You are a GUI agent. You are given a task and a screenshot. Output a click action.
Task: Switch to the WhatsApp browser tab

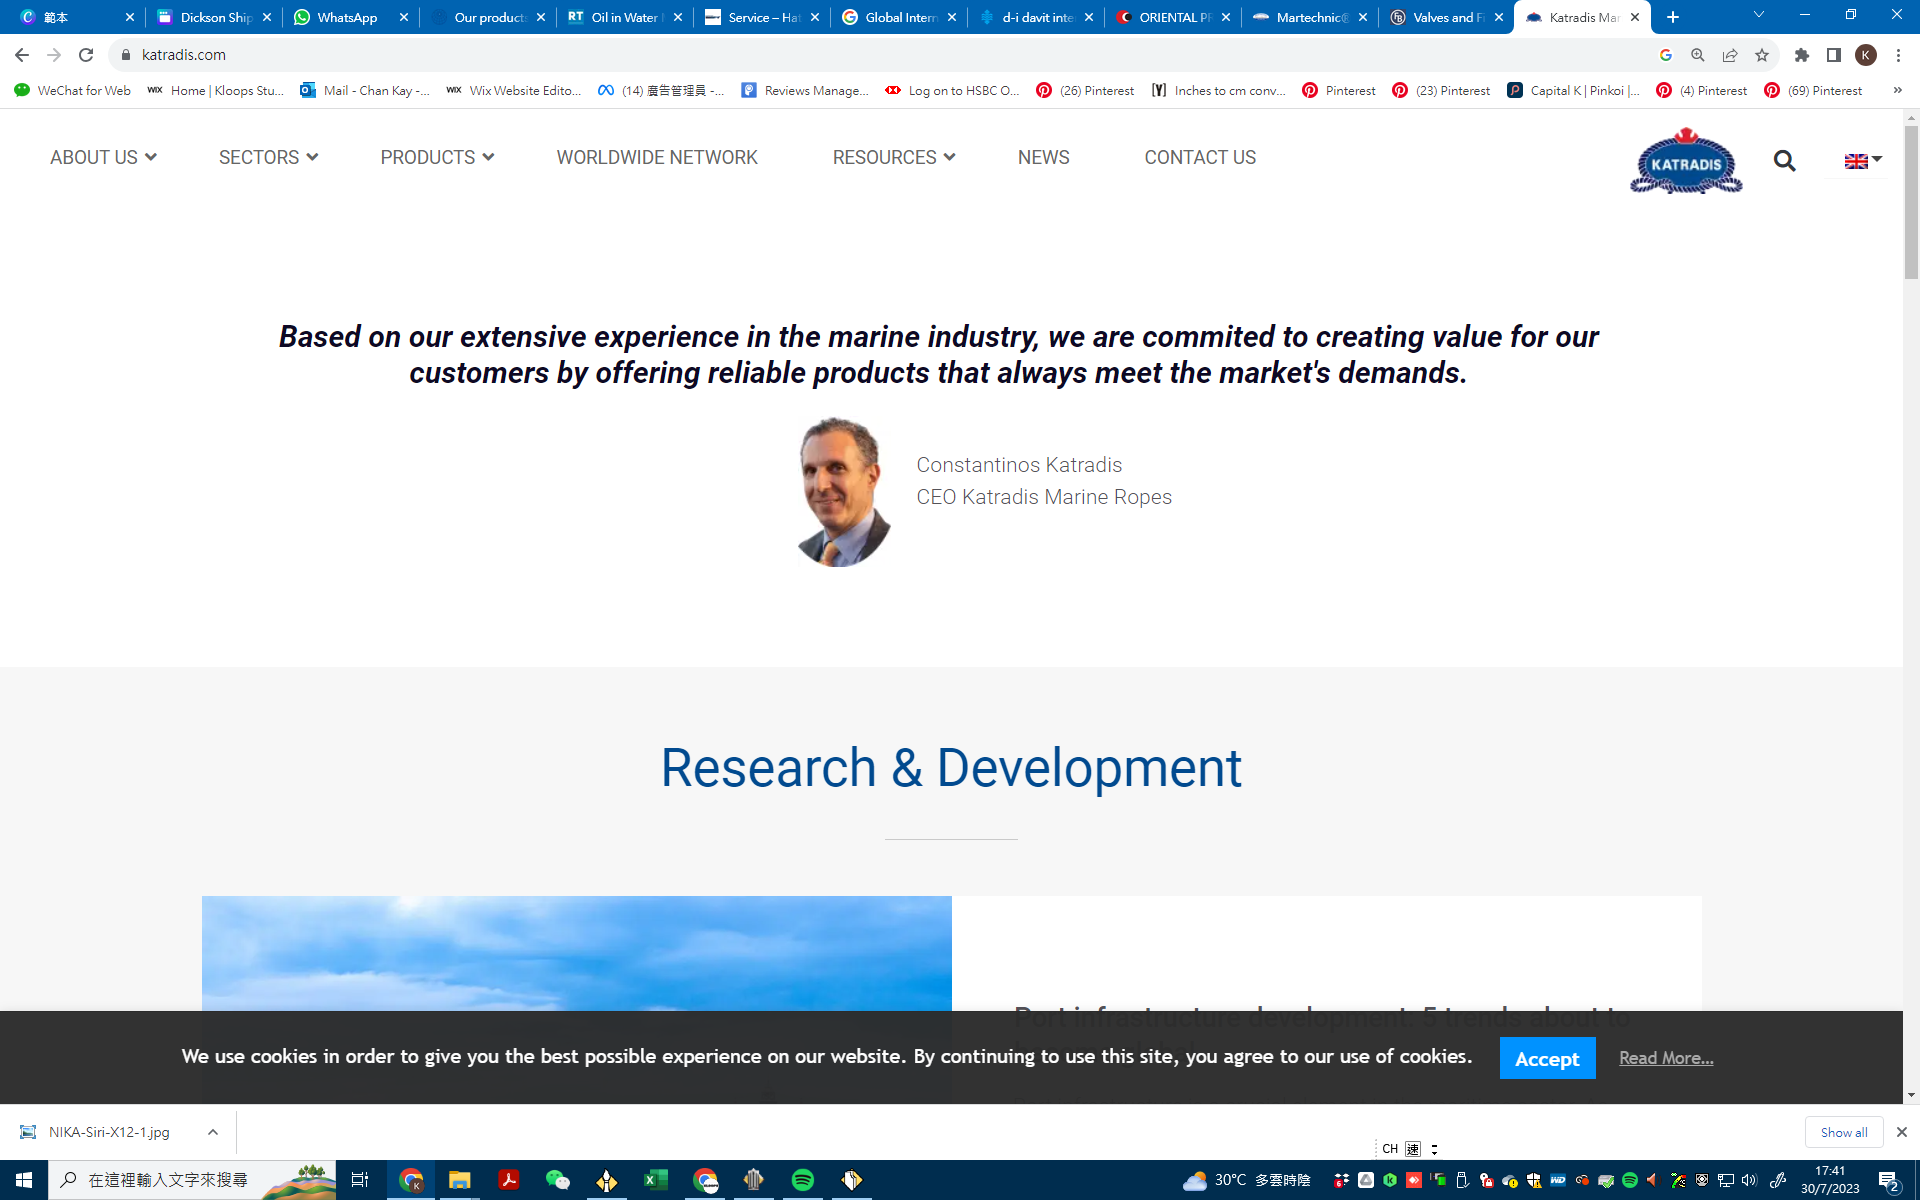347,17
